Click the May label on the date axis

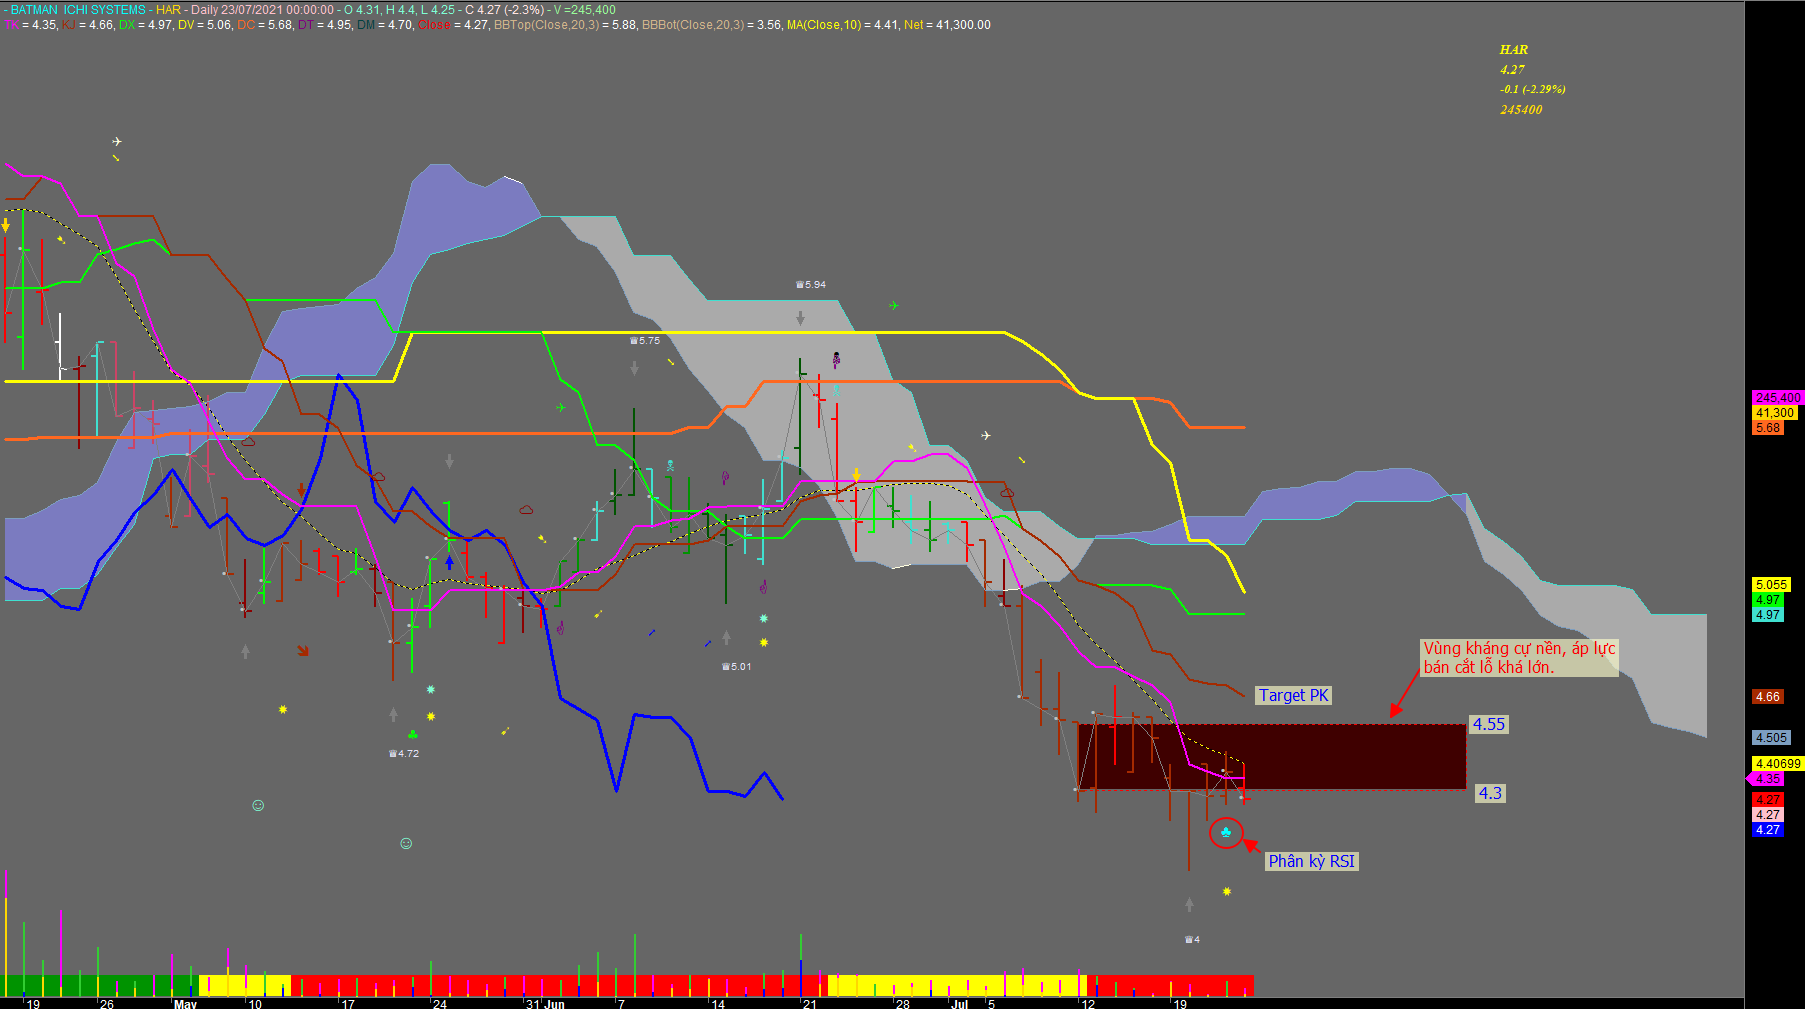185,1004
